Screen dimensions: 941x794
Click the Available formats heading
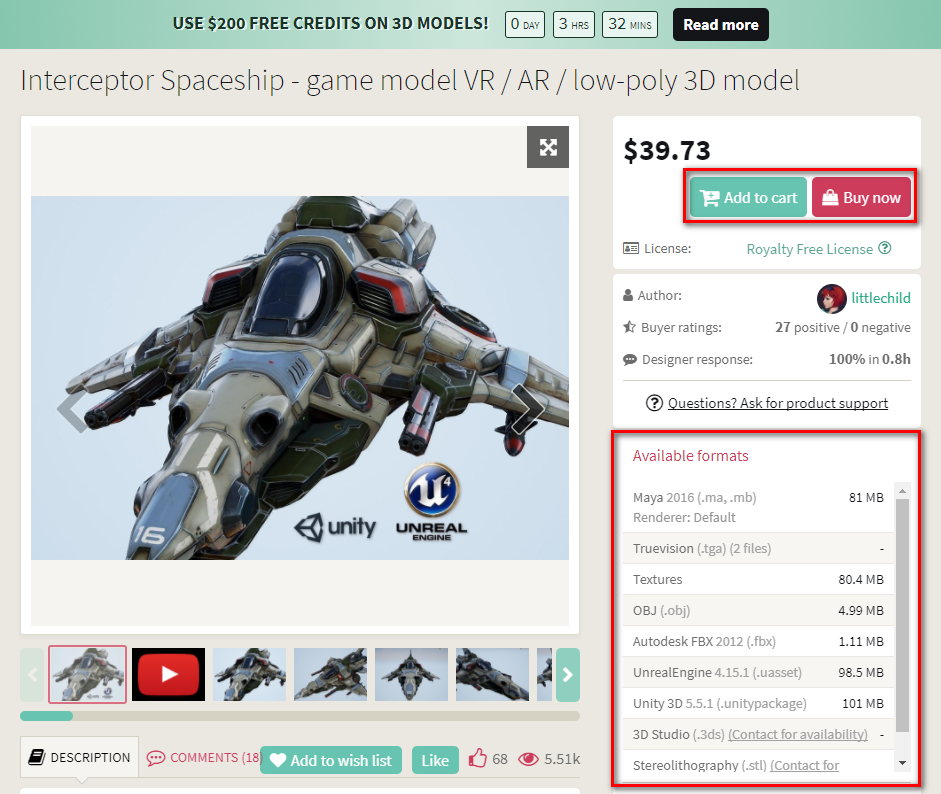coord(690,456)
